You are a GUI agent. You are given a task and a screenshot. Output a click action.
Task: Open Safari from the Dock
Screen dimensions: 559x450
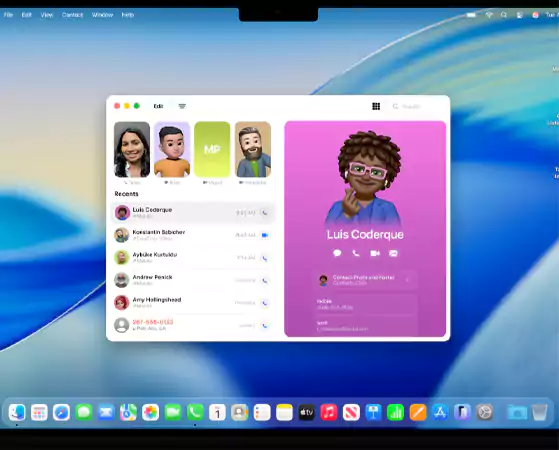61,413
